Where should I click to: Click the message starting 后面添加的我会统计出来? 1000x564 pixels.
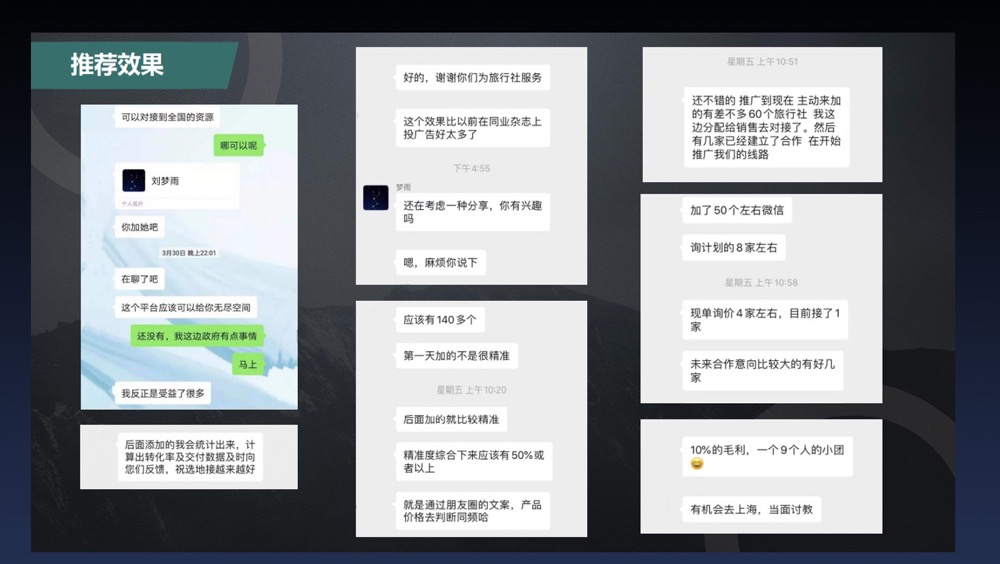189,457
